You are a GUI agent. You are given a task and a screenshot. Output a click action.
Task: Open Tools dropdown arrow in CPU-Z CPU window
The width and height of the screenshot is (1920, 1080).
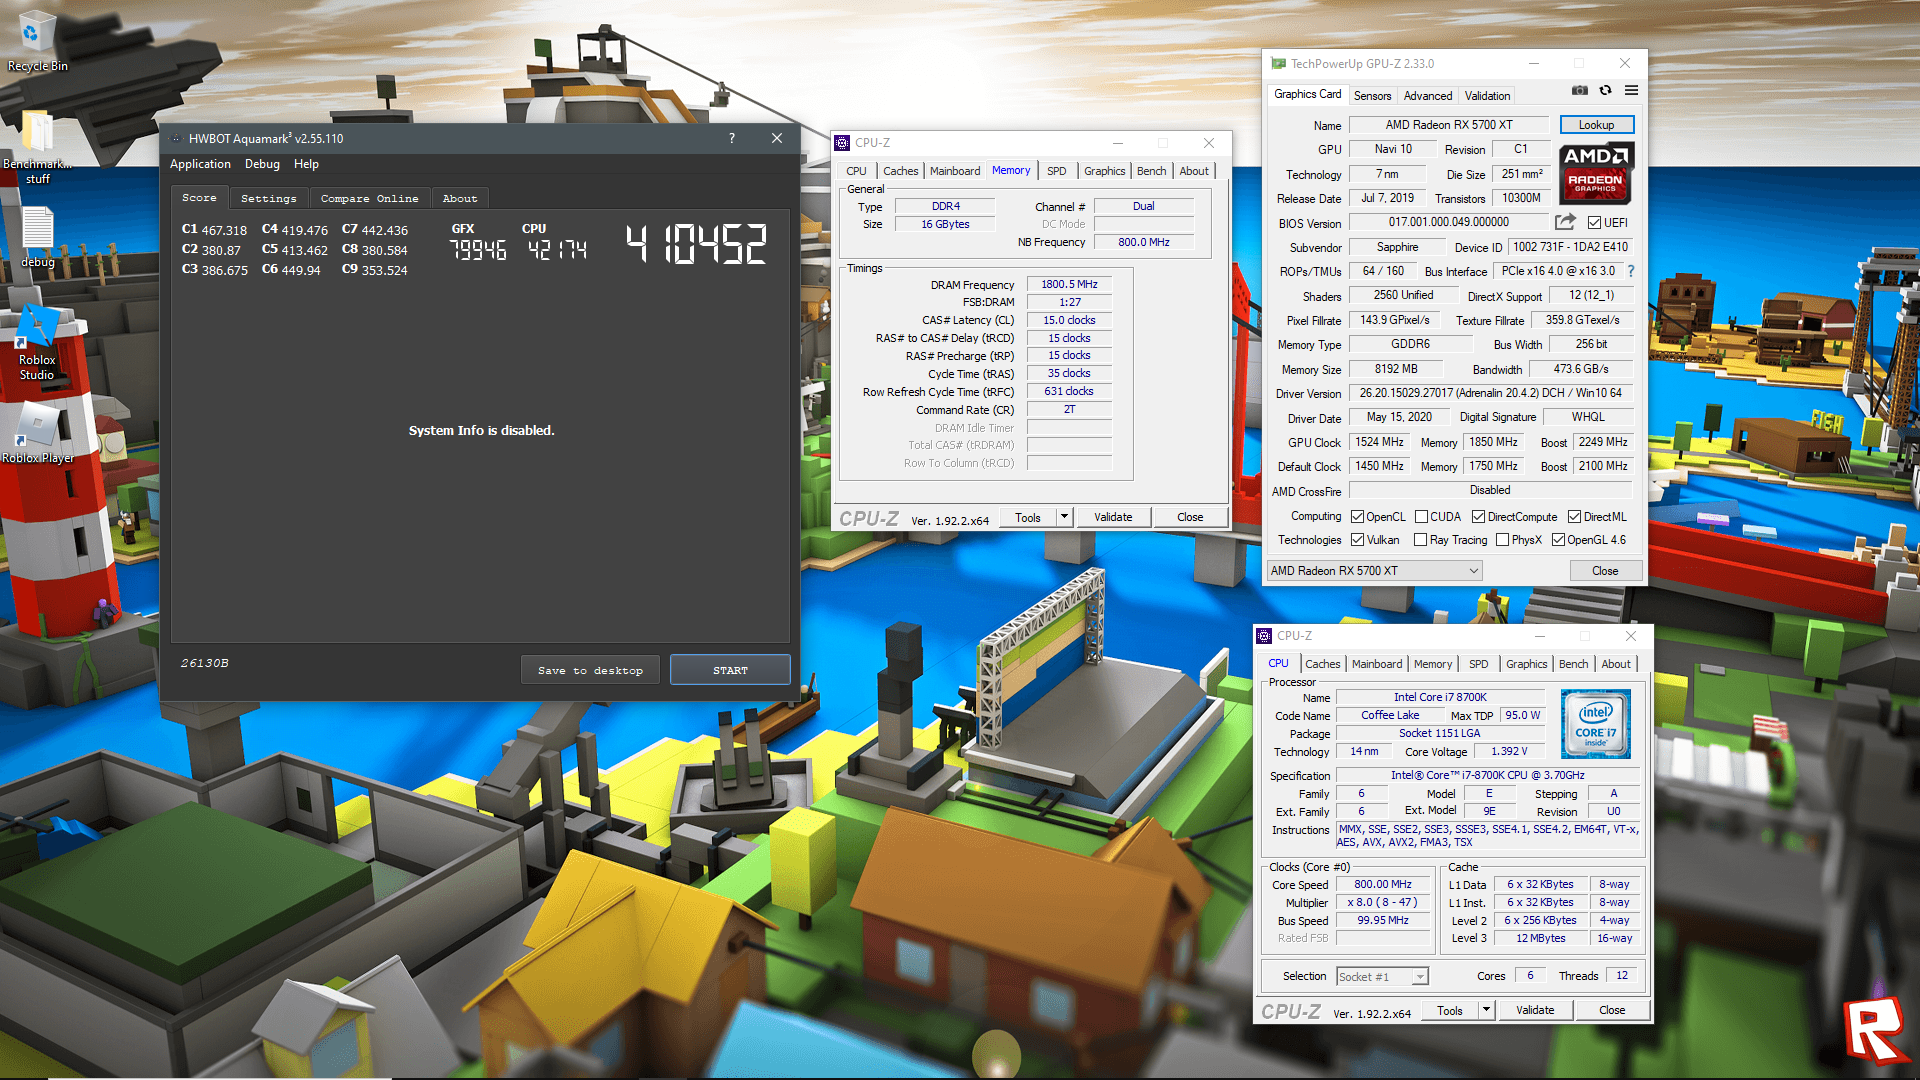pyautogui.click(x=1486, y=1010)
